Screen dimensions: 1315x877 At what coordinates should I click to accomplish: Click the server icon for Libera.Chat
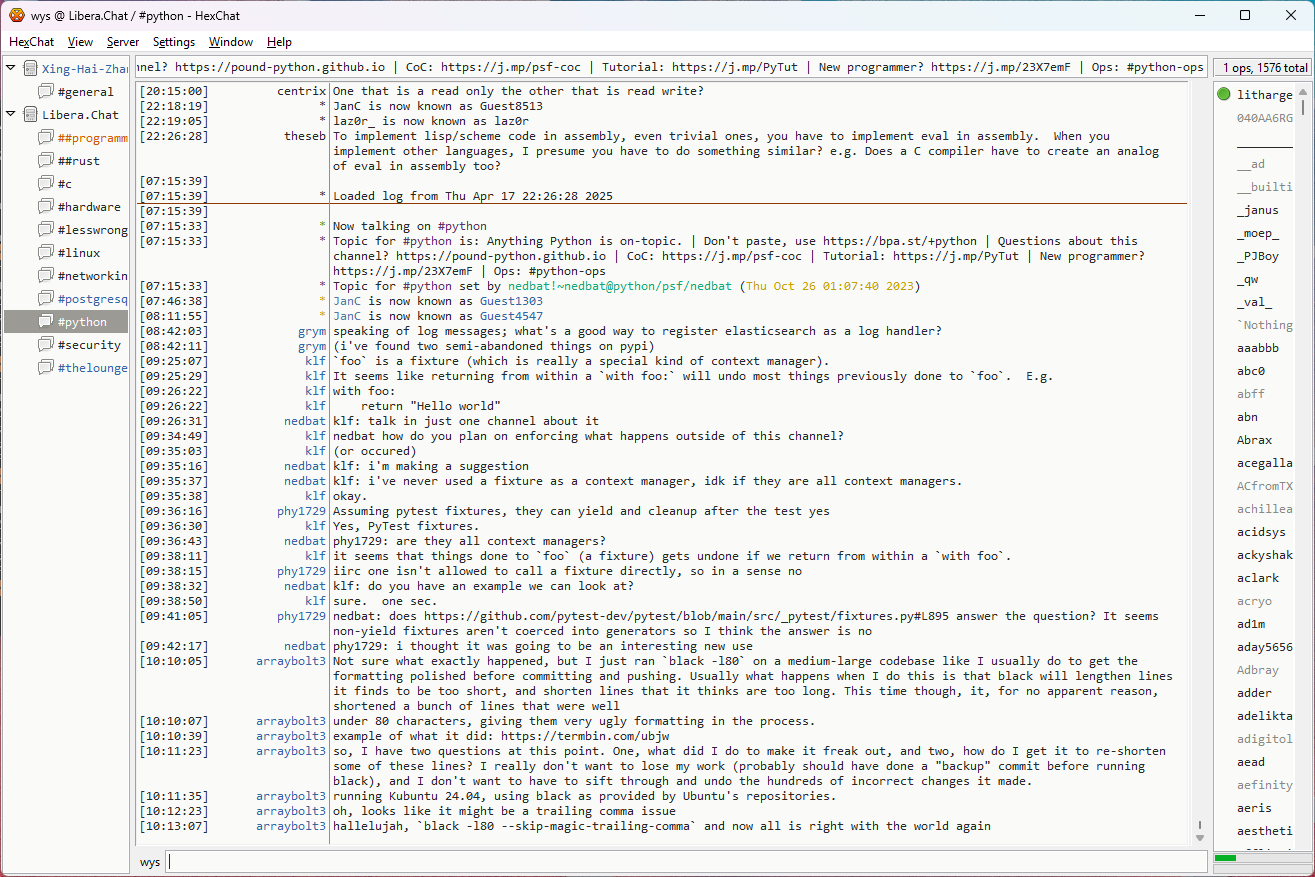30,115
